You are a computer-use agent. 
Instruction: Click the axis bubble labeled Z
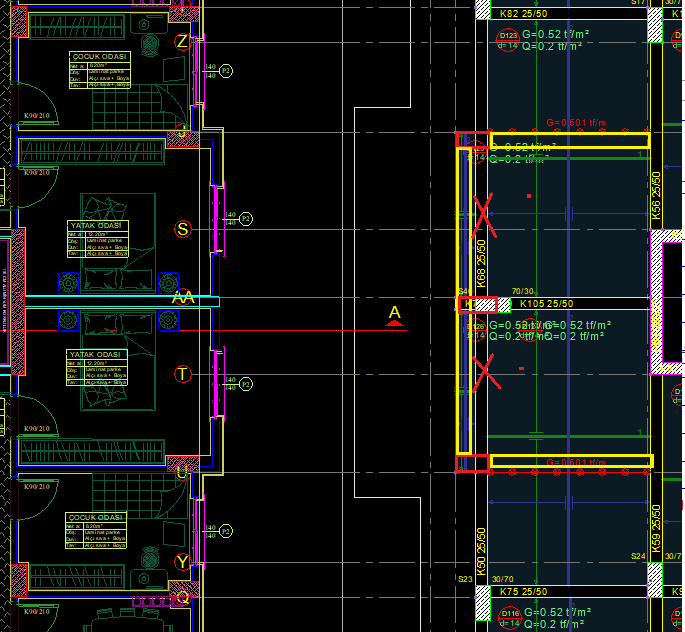tap(181, 42)
